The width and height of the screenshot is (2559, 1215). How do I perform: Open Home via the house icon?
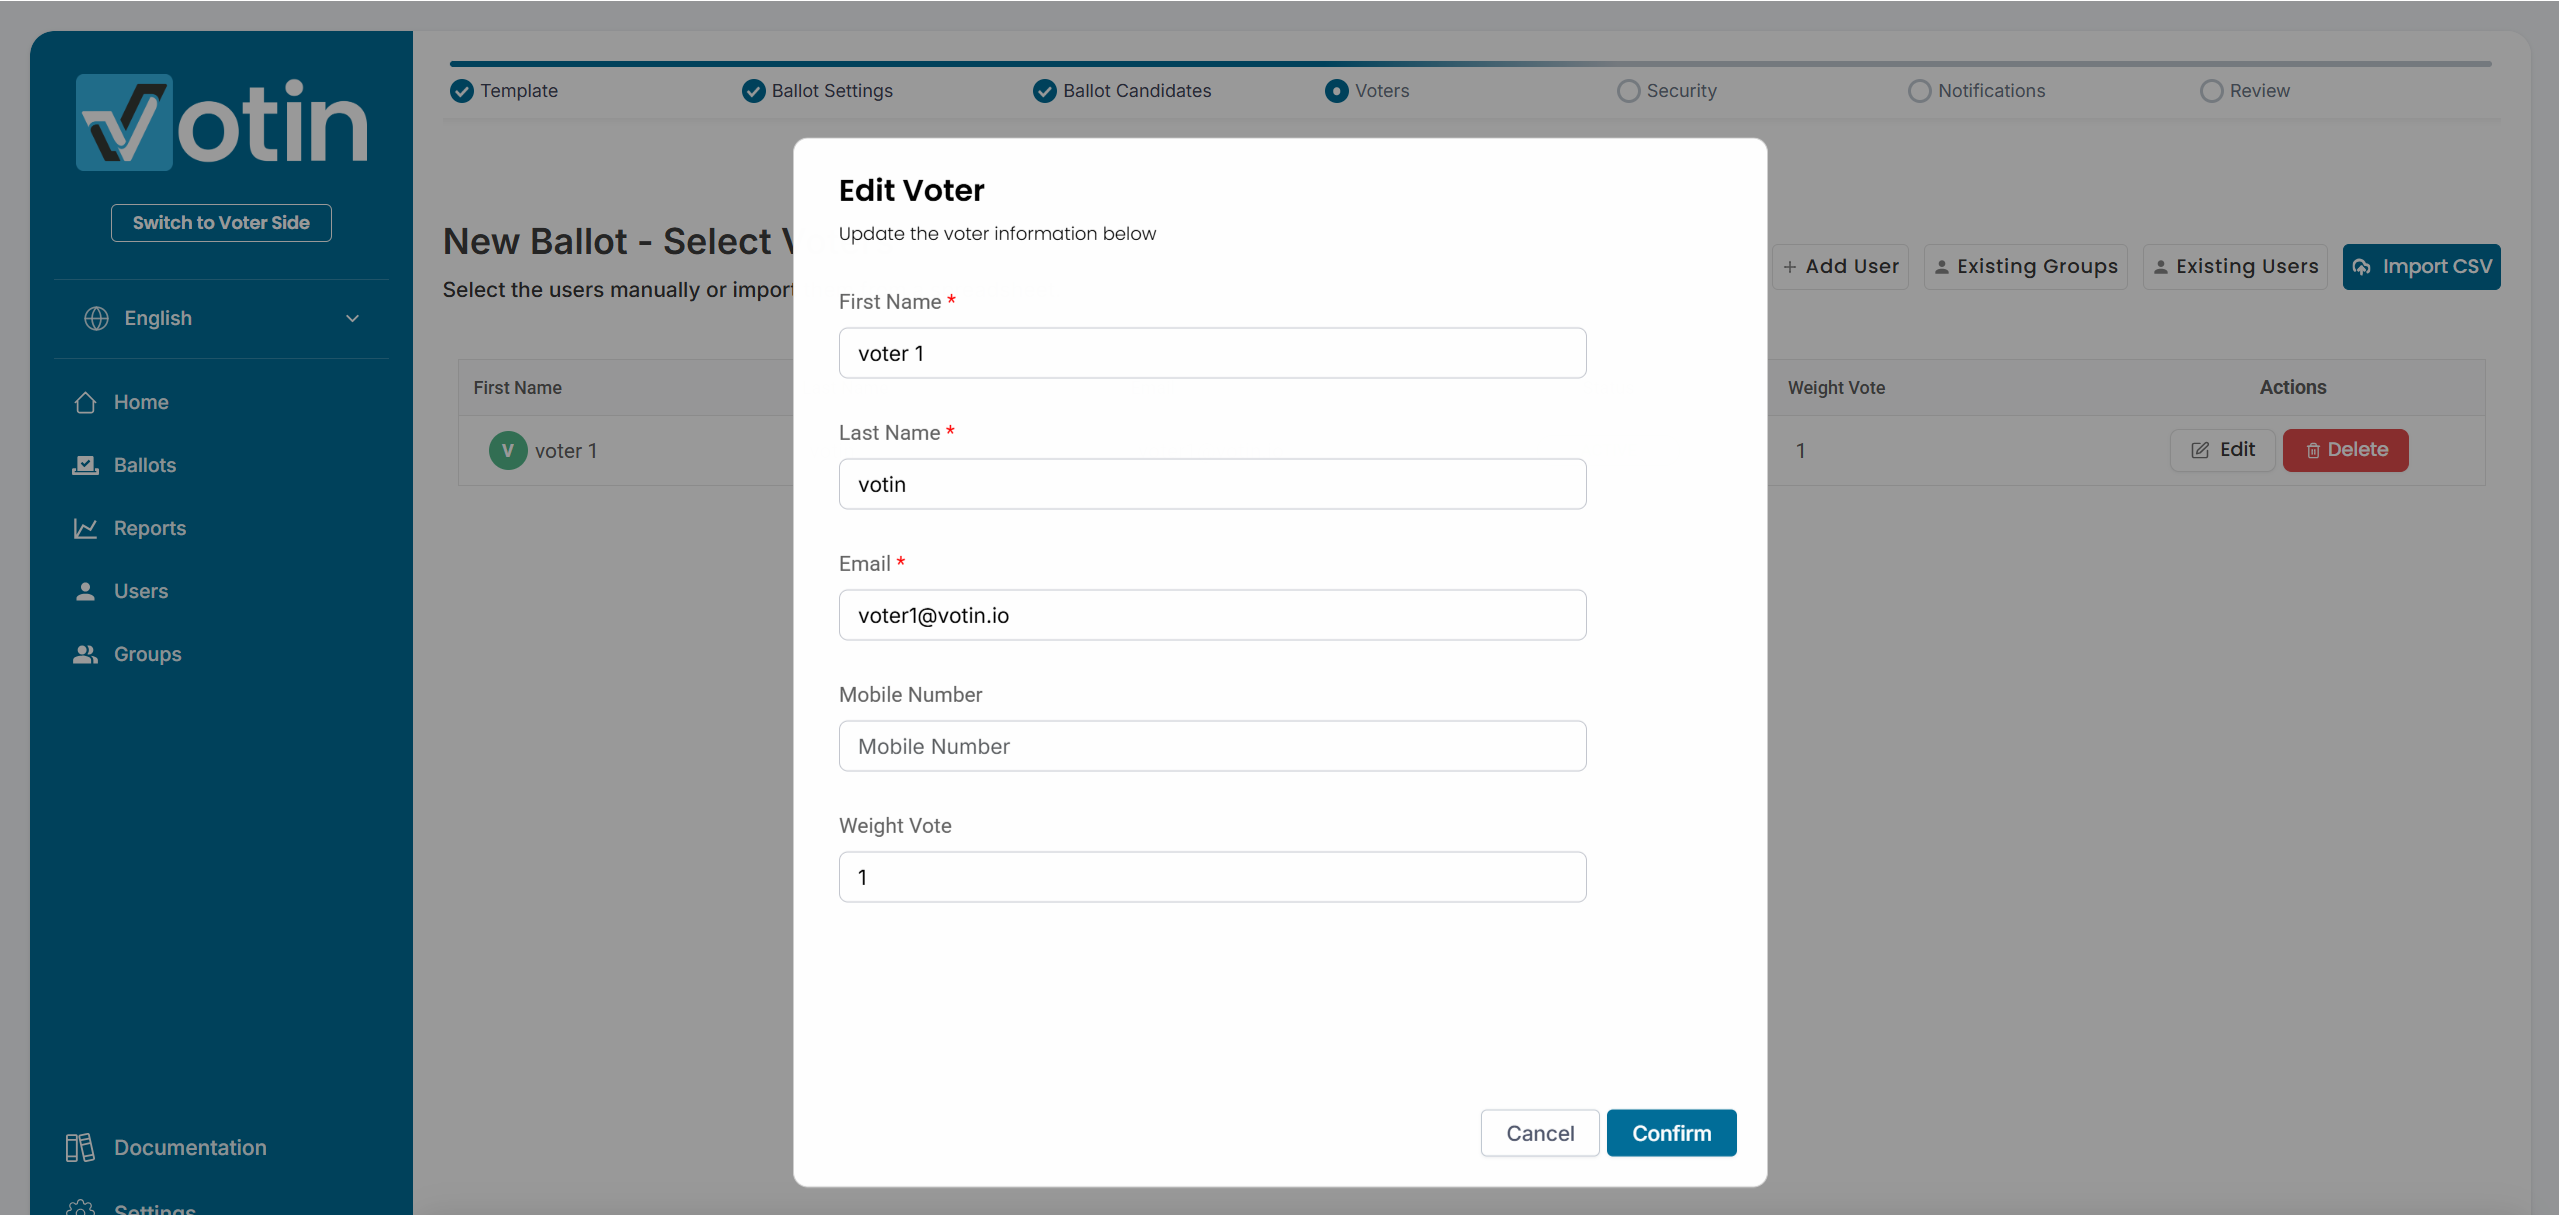tap(86, 402)
